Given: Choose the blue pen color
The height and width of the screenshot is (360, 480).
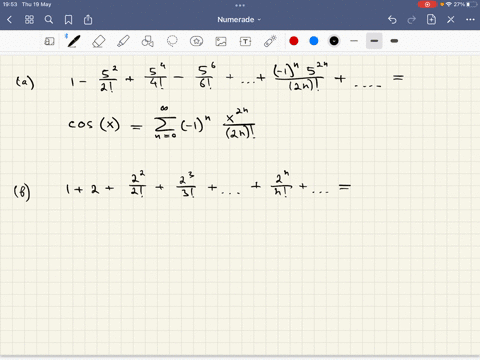Looking at the screenshot, I should (x=314, y=41).
